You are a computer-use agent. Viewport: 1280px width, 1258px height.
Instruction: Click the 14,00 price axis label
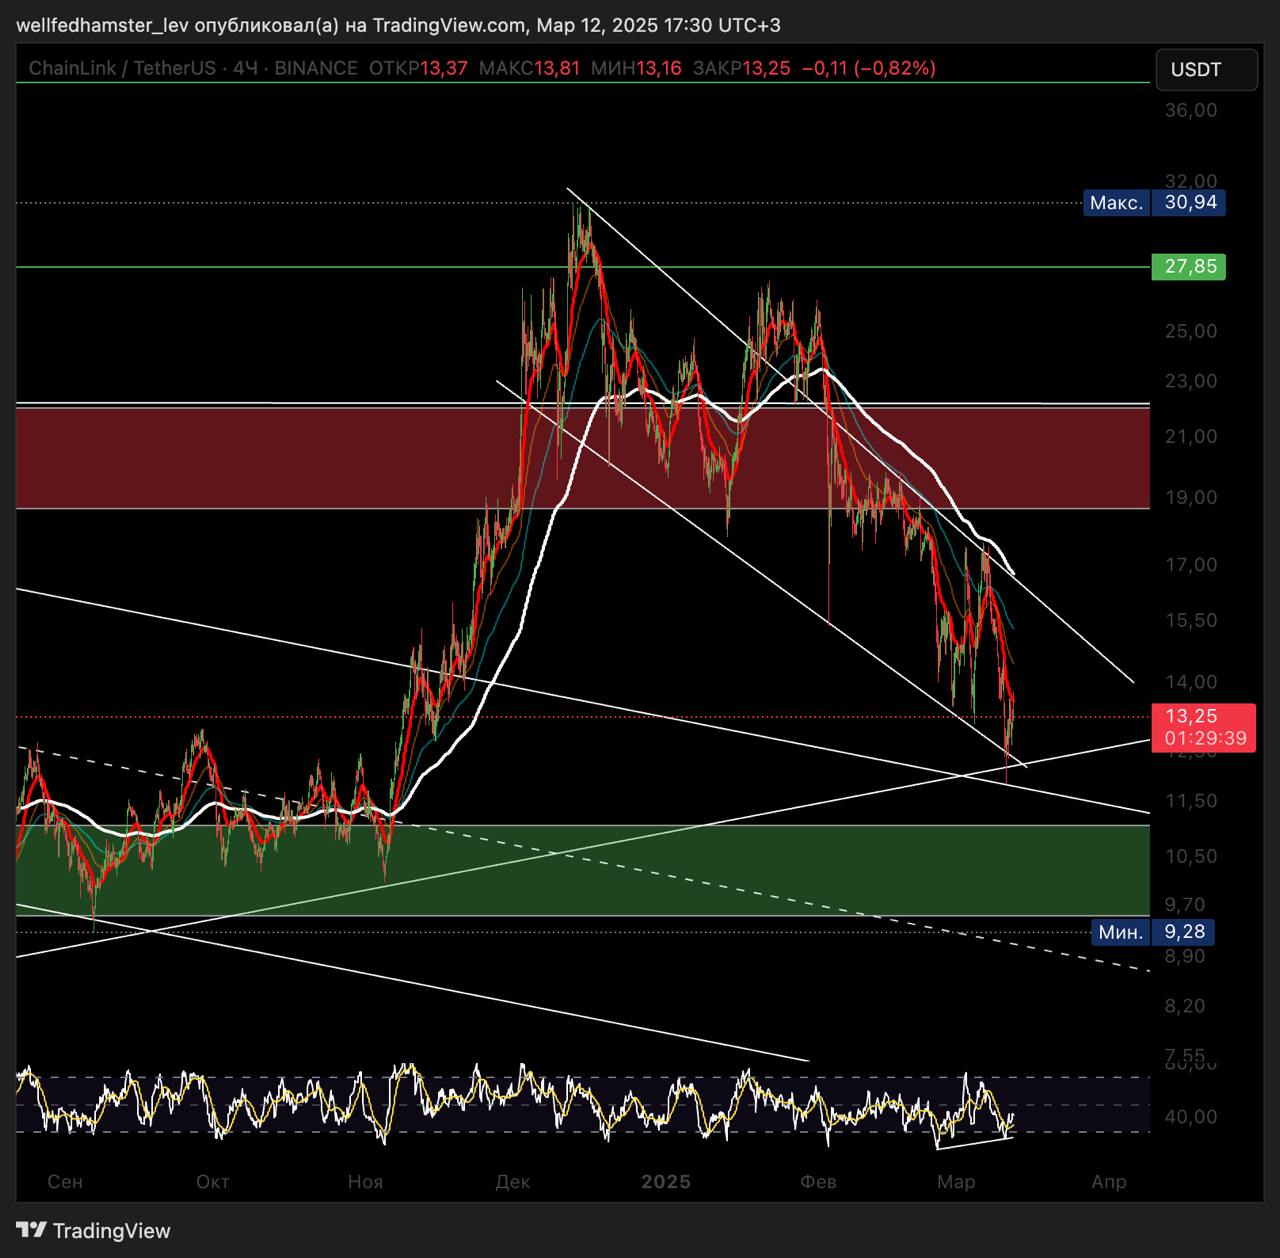point(1191,682)
